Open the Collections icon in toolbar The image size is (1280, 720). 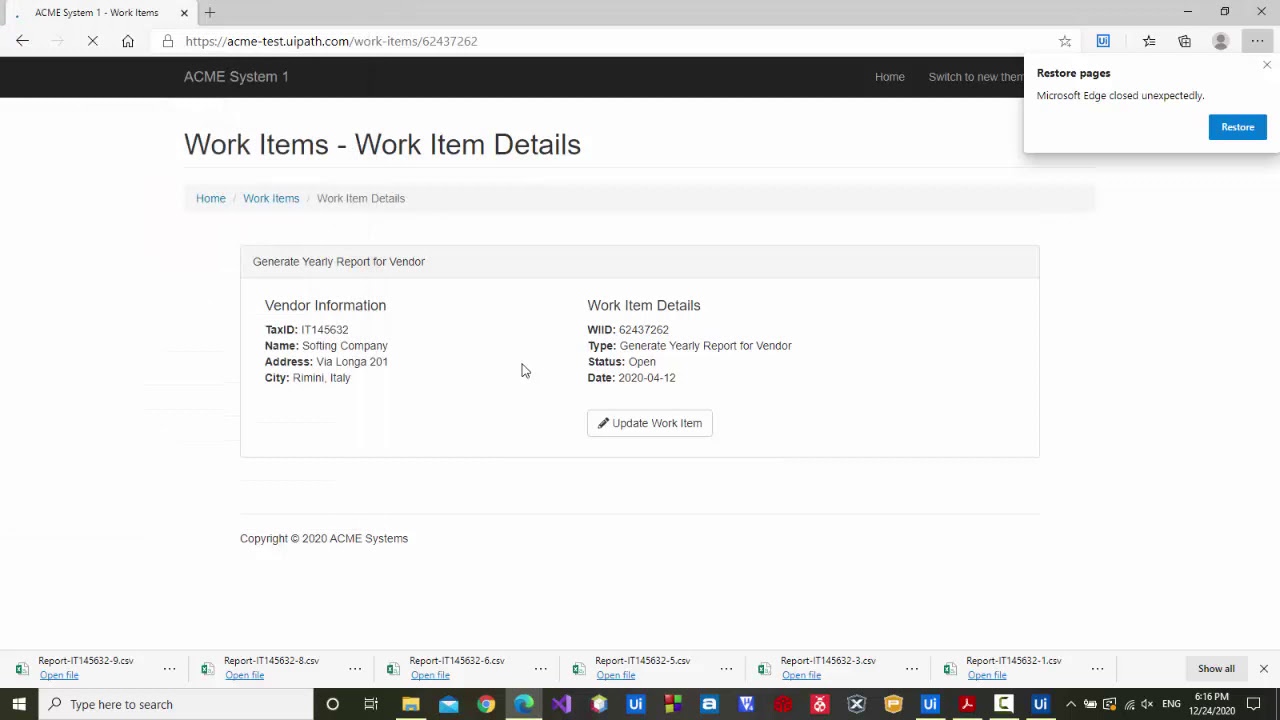(x=1185, y=41)
